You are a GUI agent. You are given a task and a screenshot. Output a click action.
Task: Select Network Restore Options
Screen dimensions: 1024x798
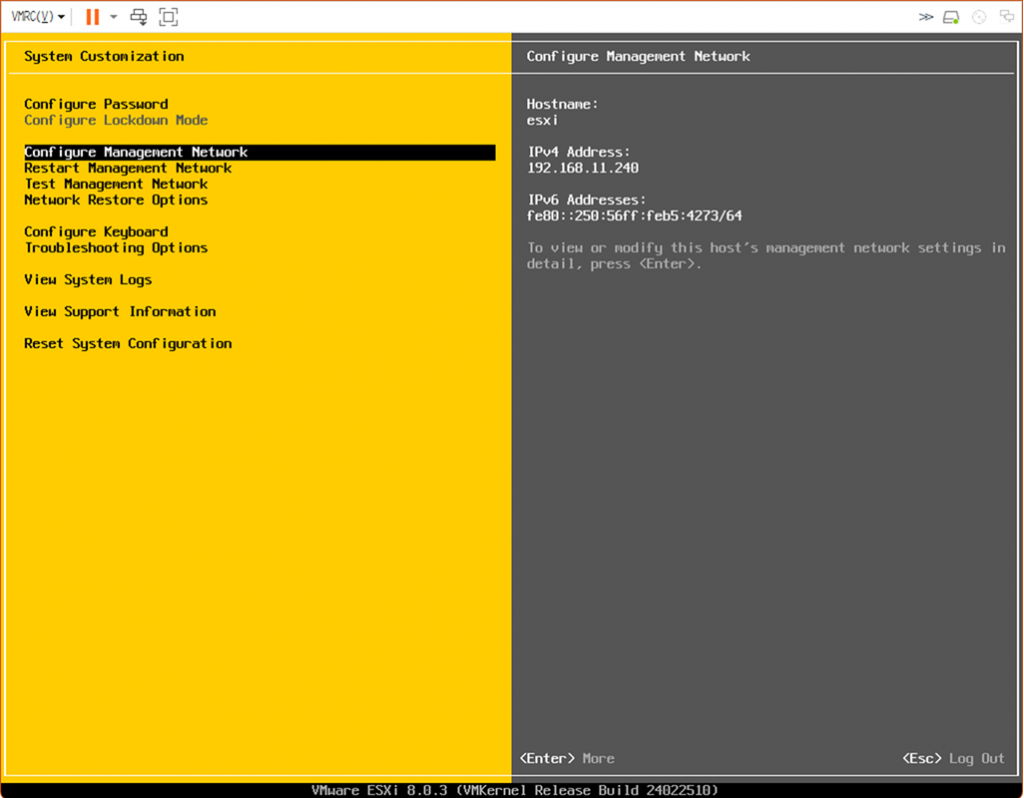(x=116, y=200)
